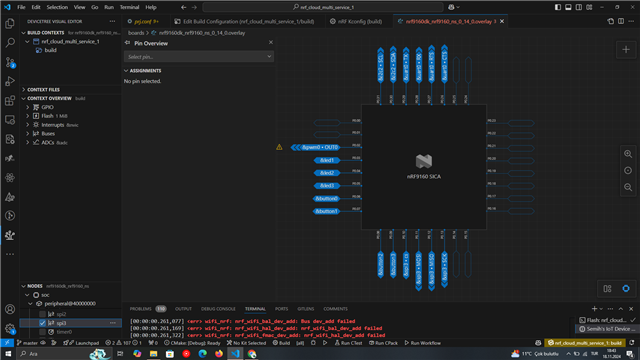This screenshot has width=640, height=360.
Task: Open the File menu
Action: click(21, 7)
